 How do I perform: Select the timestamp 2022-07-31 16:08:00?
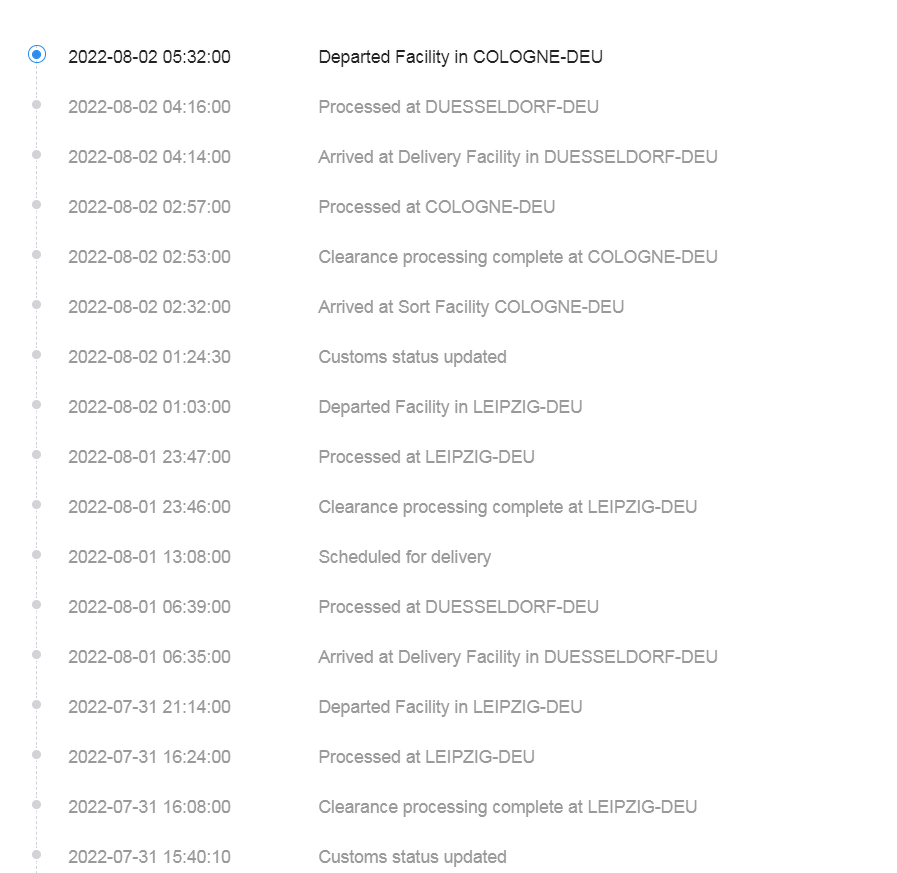pos(149,807)
